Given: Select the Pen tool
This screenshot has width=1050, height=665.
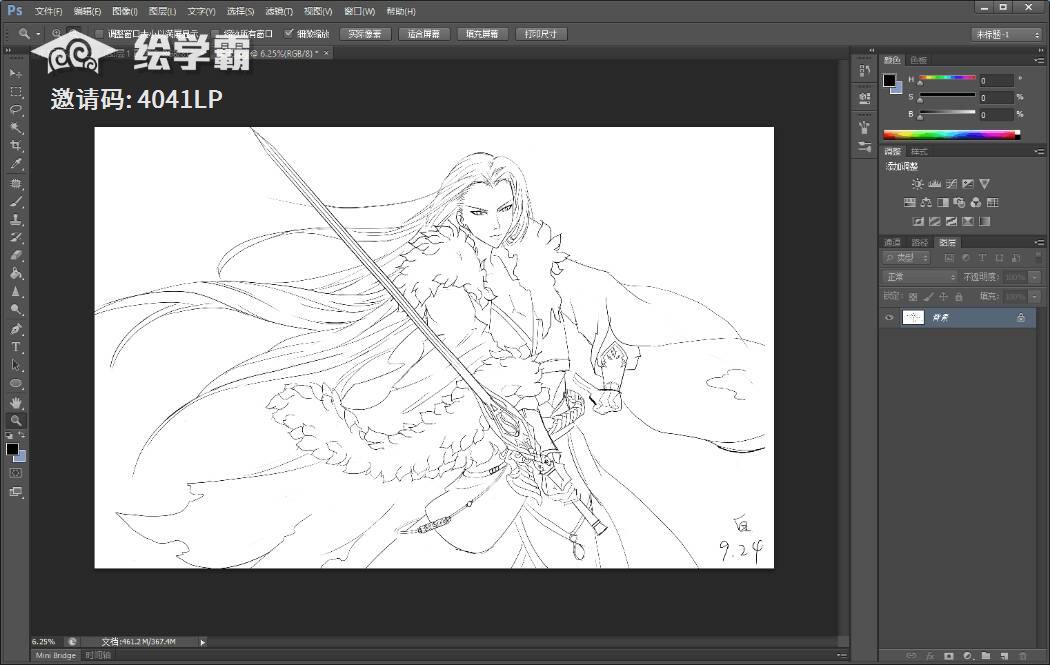Looking at the screenshot, I should pyautogui.click(x=16, y=329).
